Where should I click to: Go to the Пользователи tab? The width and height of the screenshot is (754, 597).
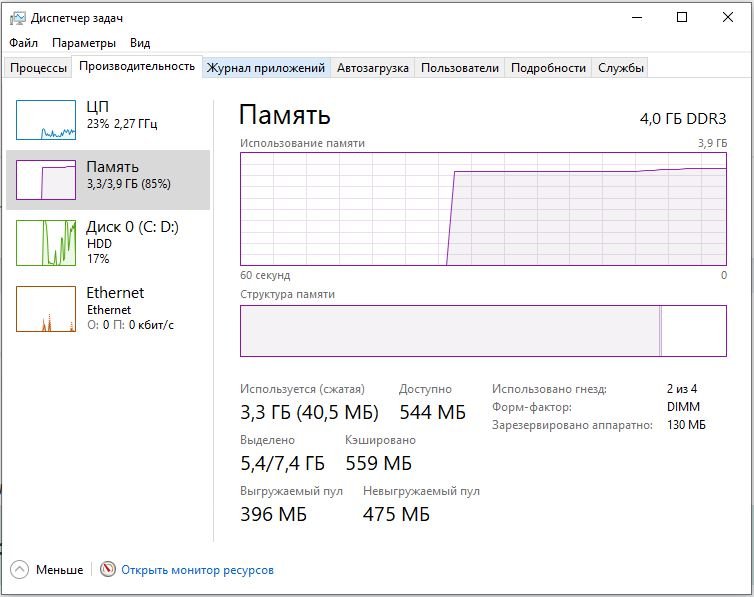point(460,68)
